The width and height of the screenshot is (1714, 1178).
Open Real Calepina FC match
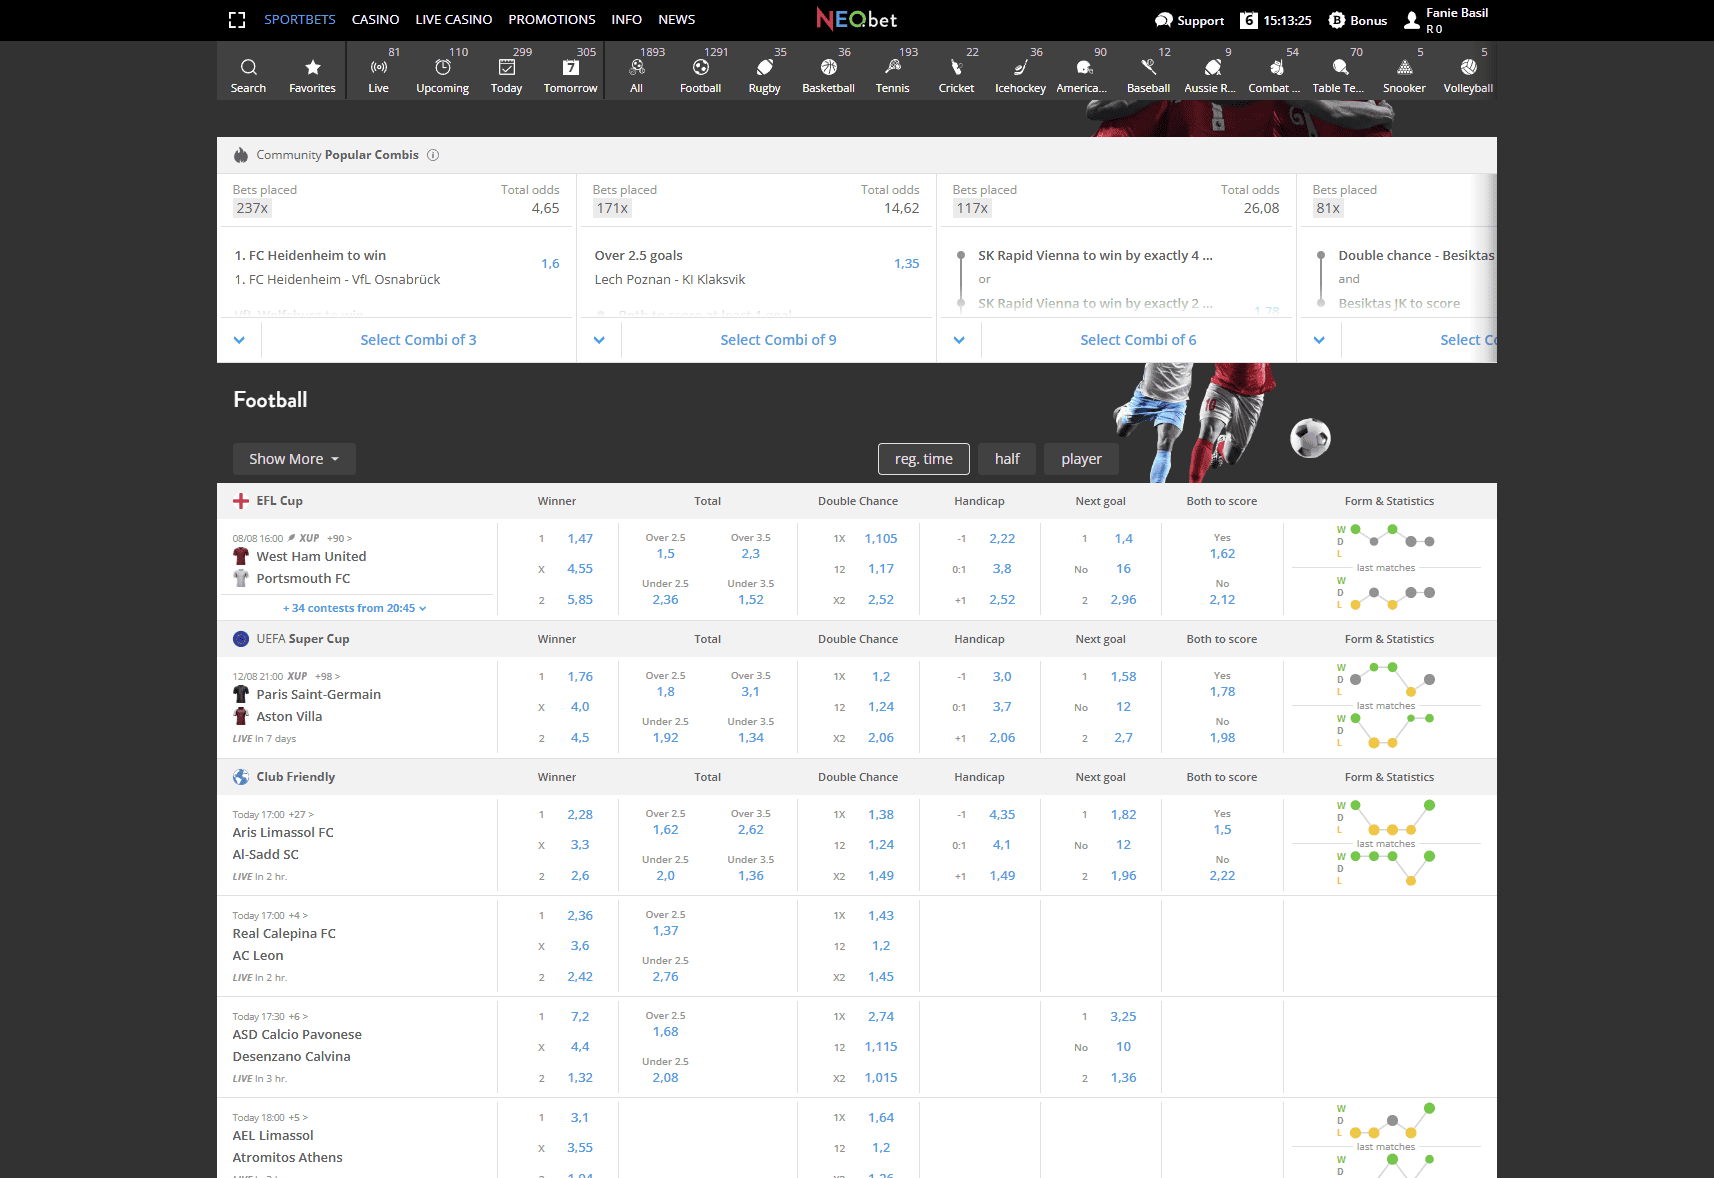coord(284,934)
